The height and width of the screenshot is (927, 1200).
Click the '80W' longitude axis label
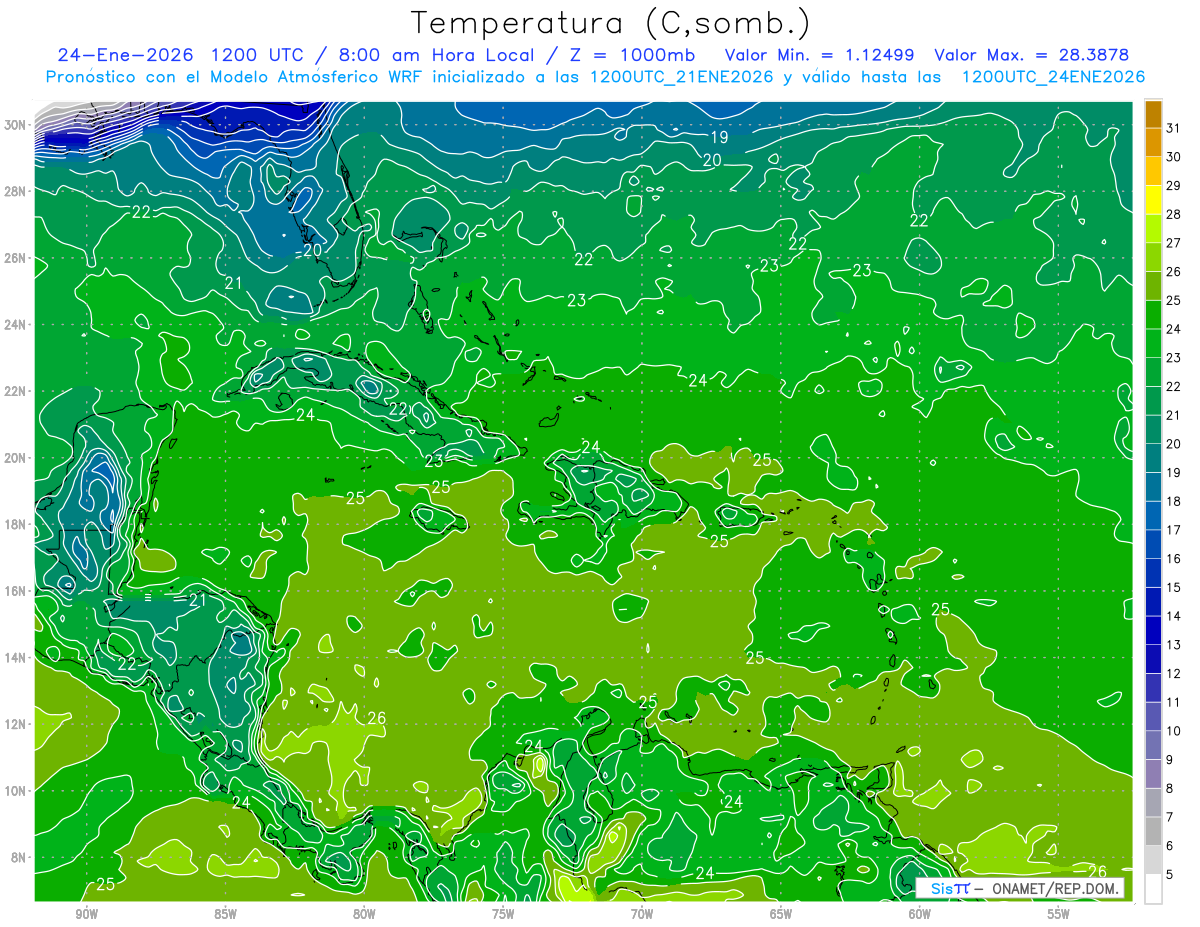click(x=364, y=914)
